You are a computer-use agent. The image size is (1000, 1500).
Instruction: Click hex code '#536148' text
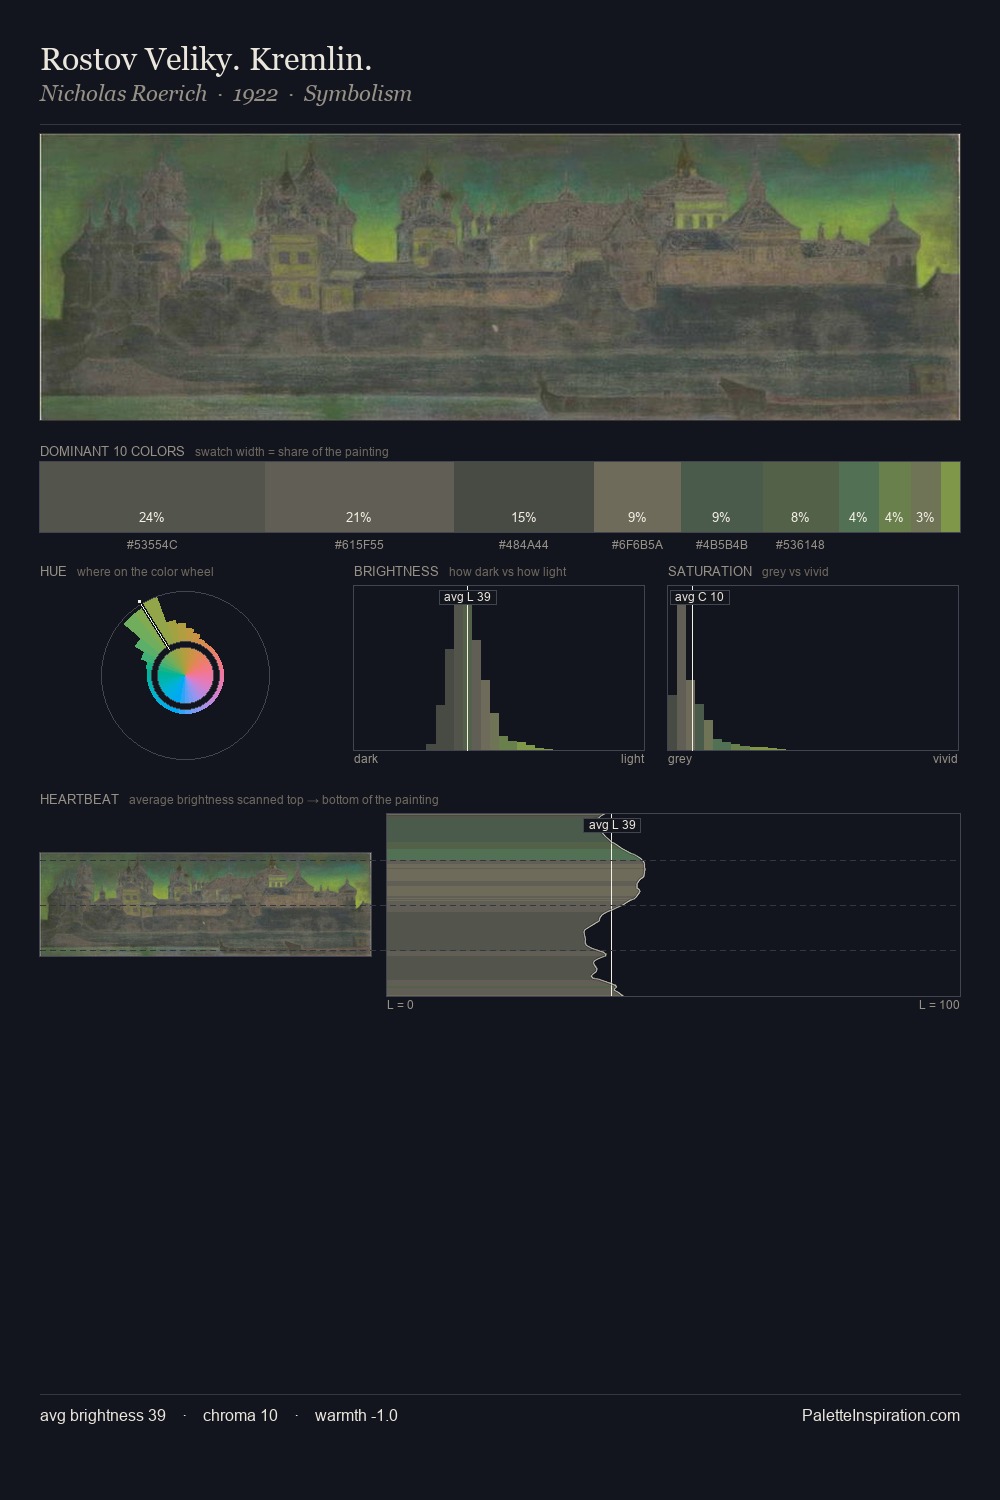800,545
